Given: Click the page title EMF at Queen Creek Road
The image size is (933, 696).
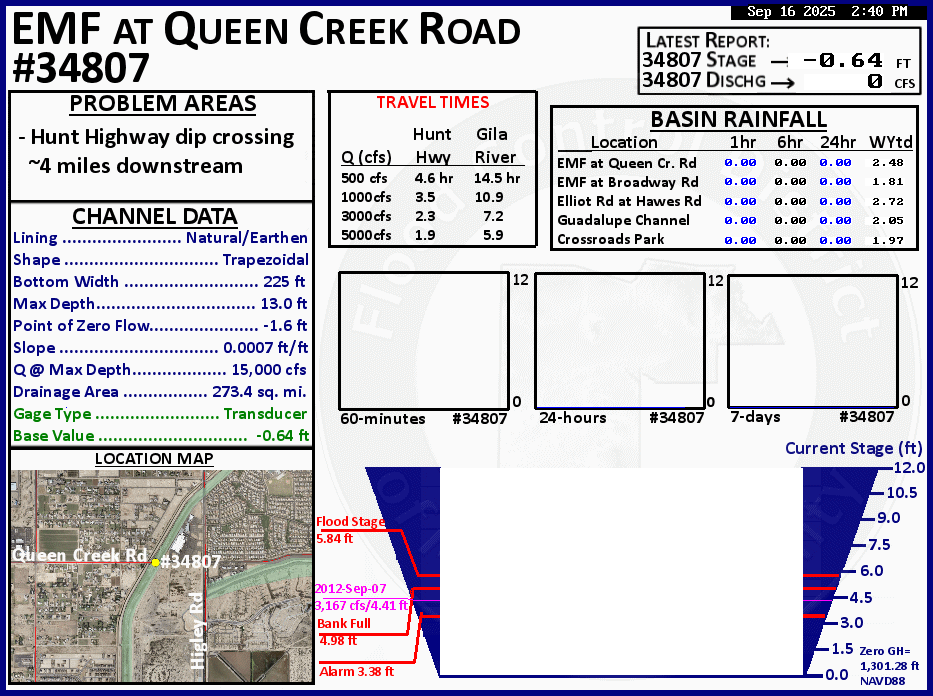Looking at the screenshot, I should coord(266,29).
